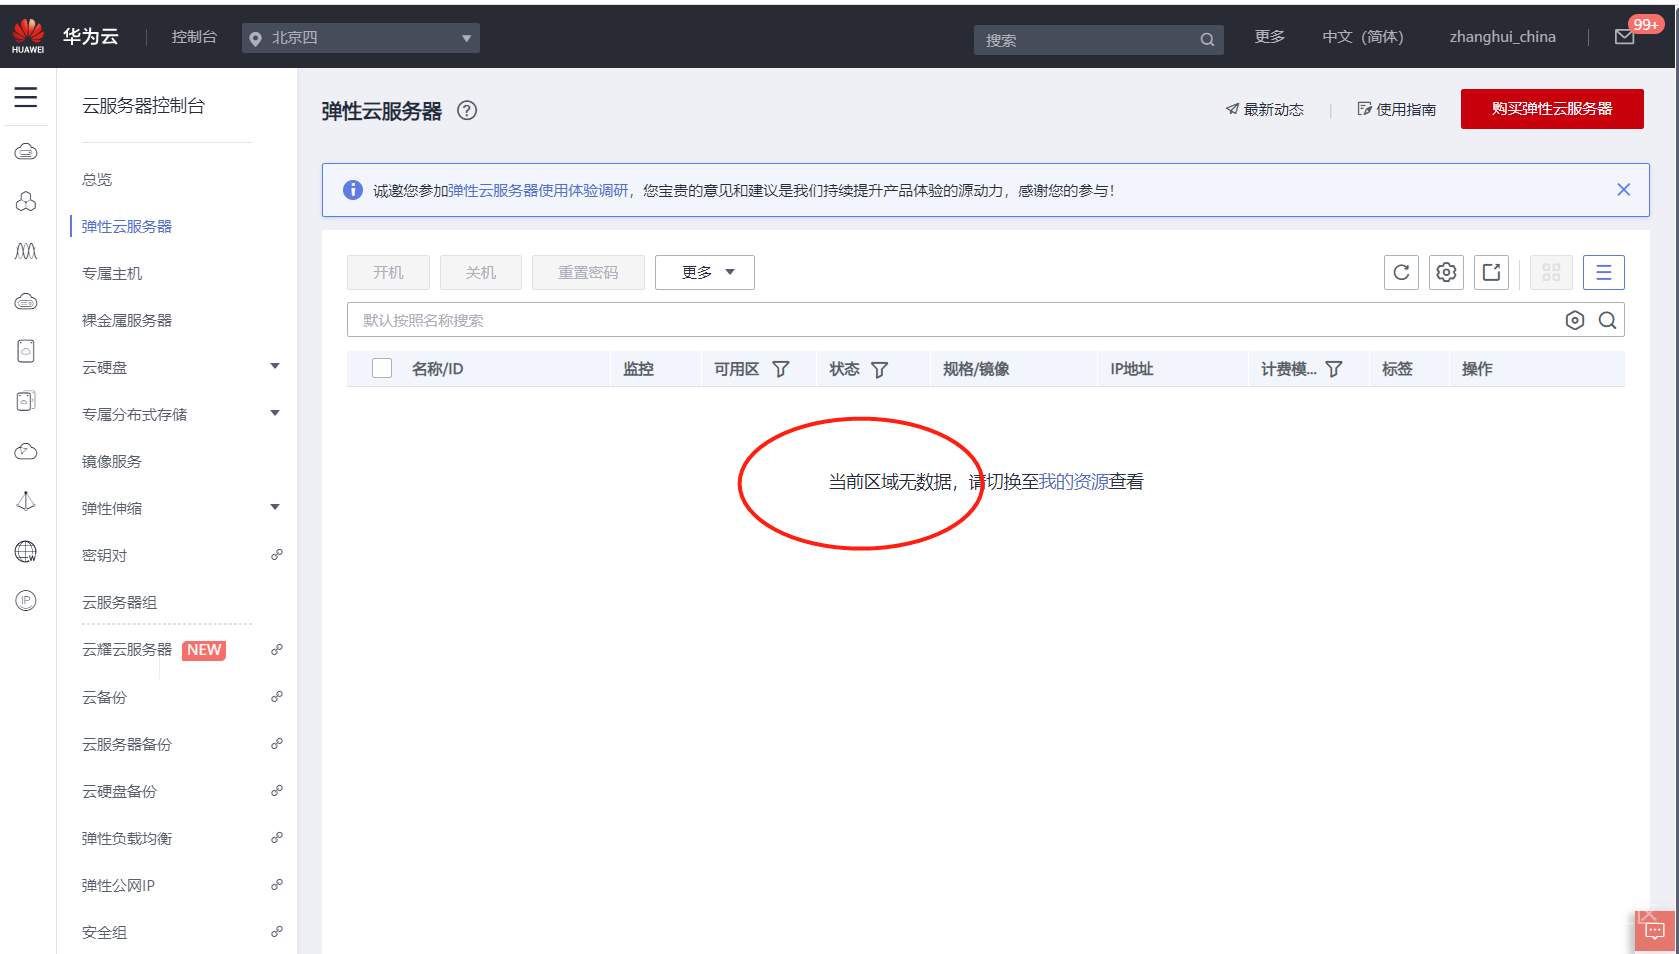Open 镜像服务 in the sidebar
Viewport: 1679px width, 954px height.
[x=112, y=462]
